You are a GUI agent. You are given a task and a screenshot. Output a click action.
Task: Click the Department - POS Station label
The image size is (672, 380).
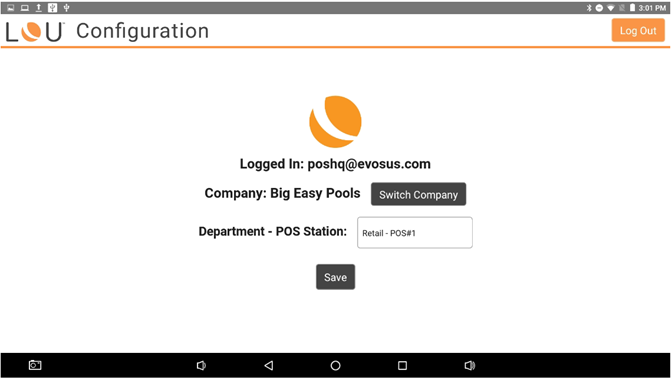(x=273, y=231)
